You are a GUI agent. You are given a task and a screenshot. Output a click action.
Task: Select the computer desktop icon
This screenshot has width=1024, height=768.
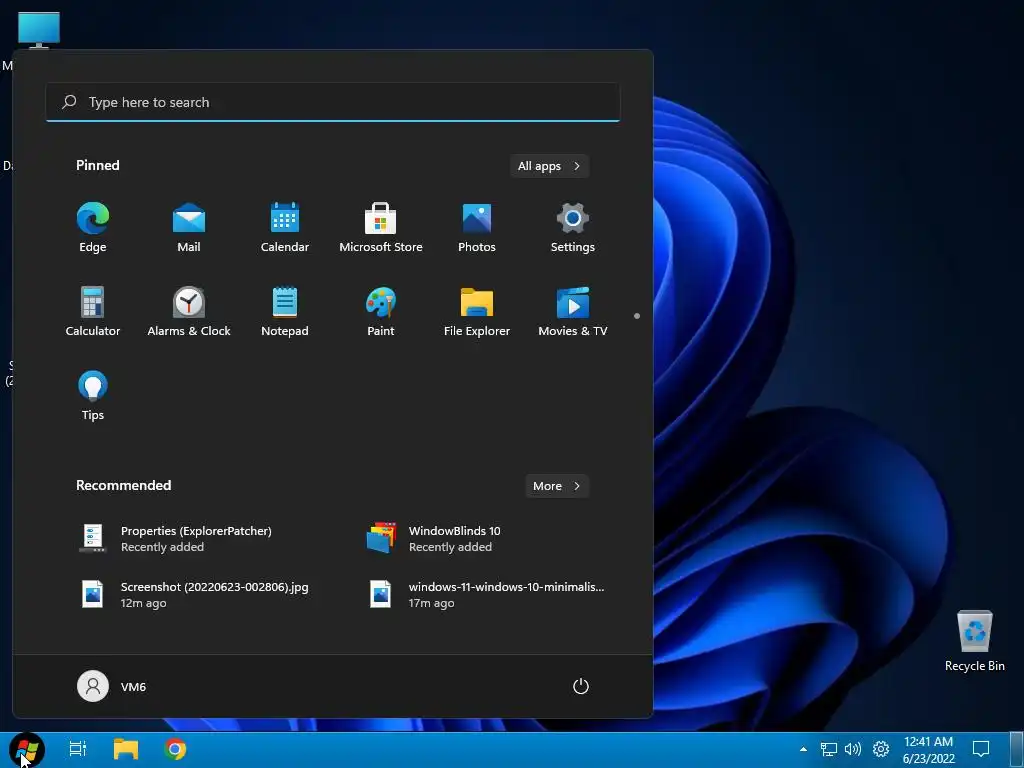(x=39, y=30)
